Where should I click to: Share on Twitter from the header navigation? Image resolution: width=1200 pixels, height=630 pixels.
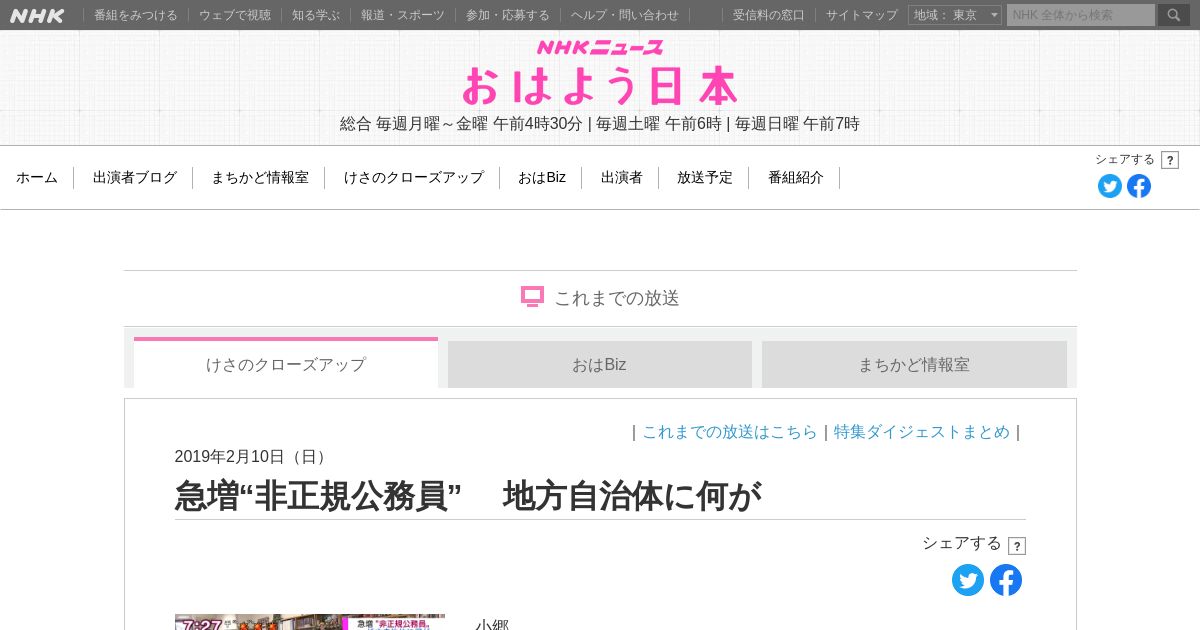point(1110,186)
